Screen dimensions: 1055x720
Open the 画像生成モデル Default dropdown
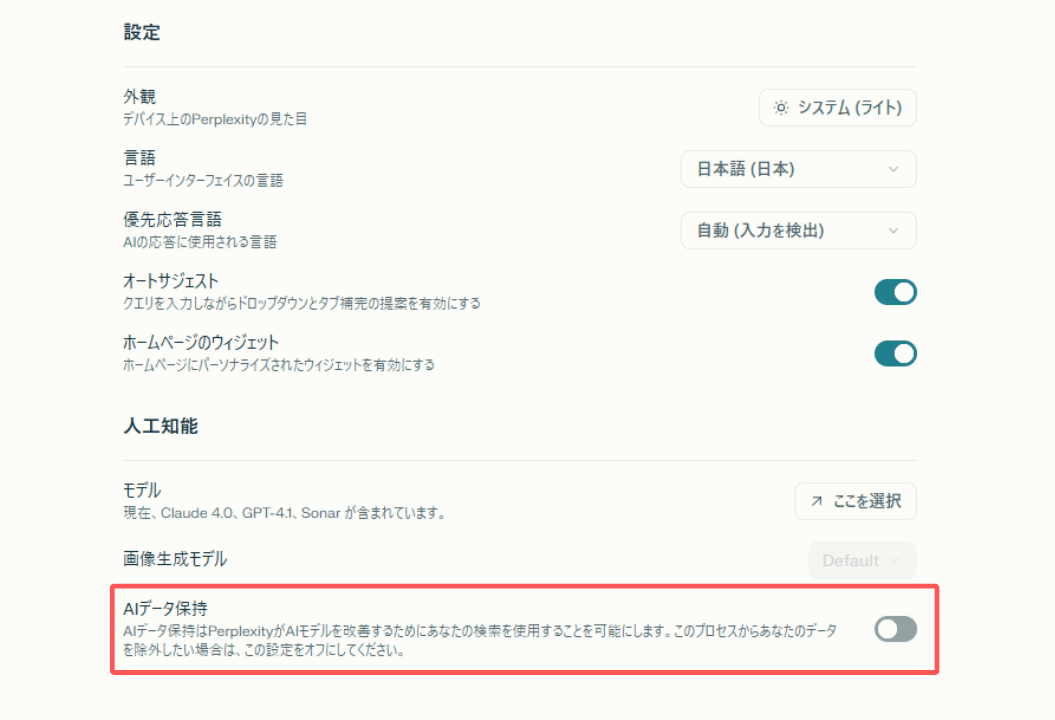[x=862, y=561]
